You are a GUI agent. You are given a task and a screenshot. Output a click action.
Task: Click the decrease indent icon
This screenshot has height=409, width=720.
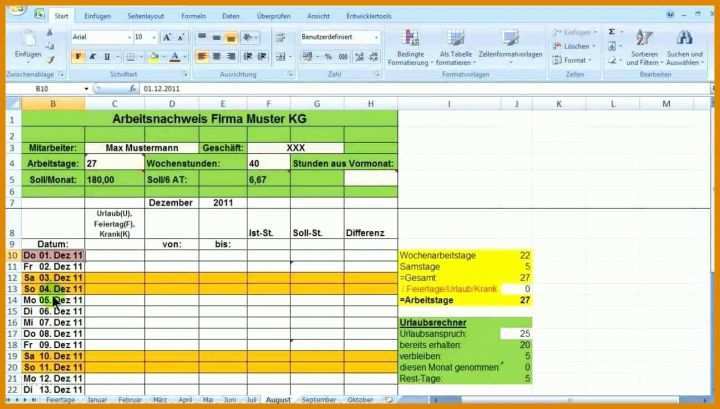tap(248, 56)
